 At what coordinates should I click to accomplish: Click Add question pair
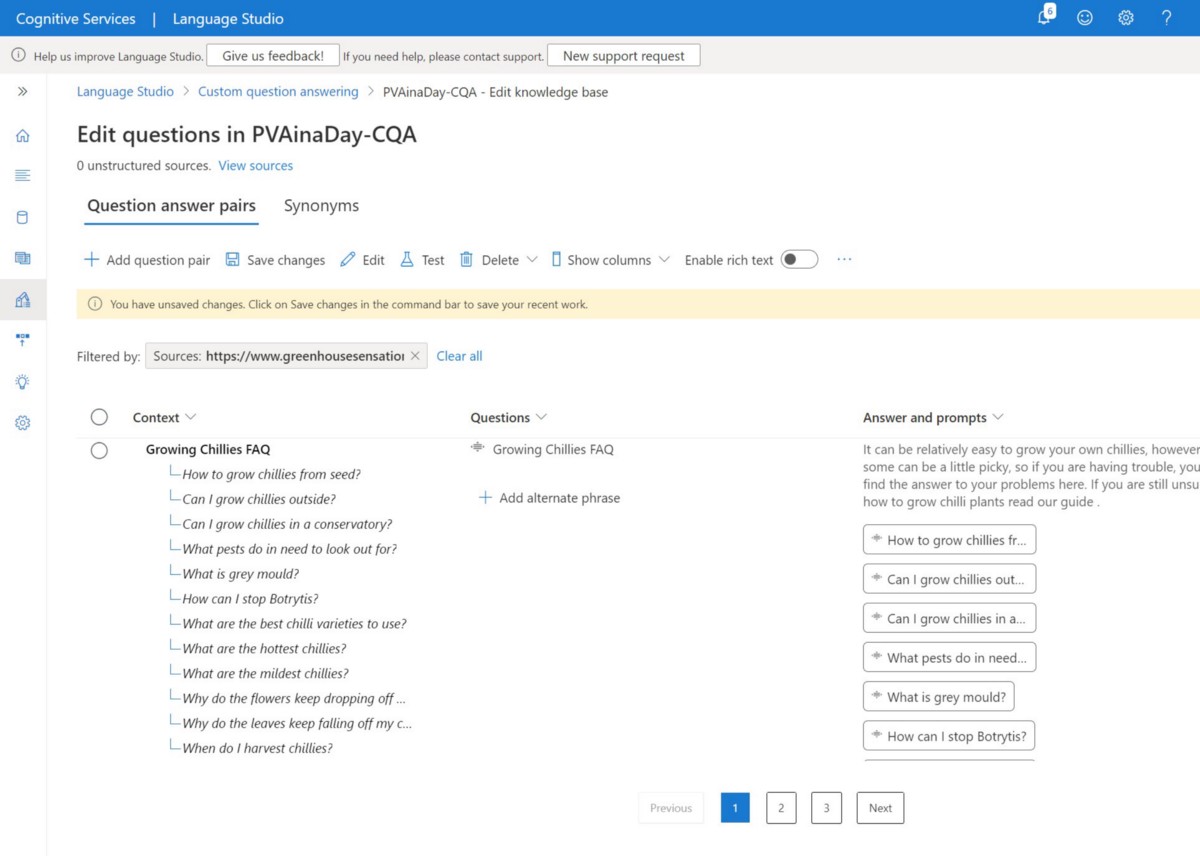pos(147,260)
